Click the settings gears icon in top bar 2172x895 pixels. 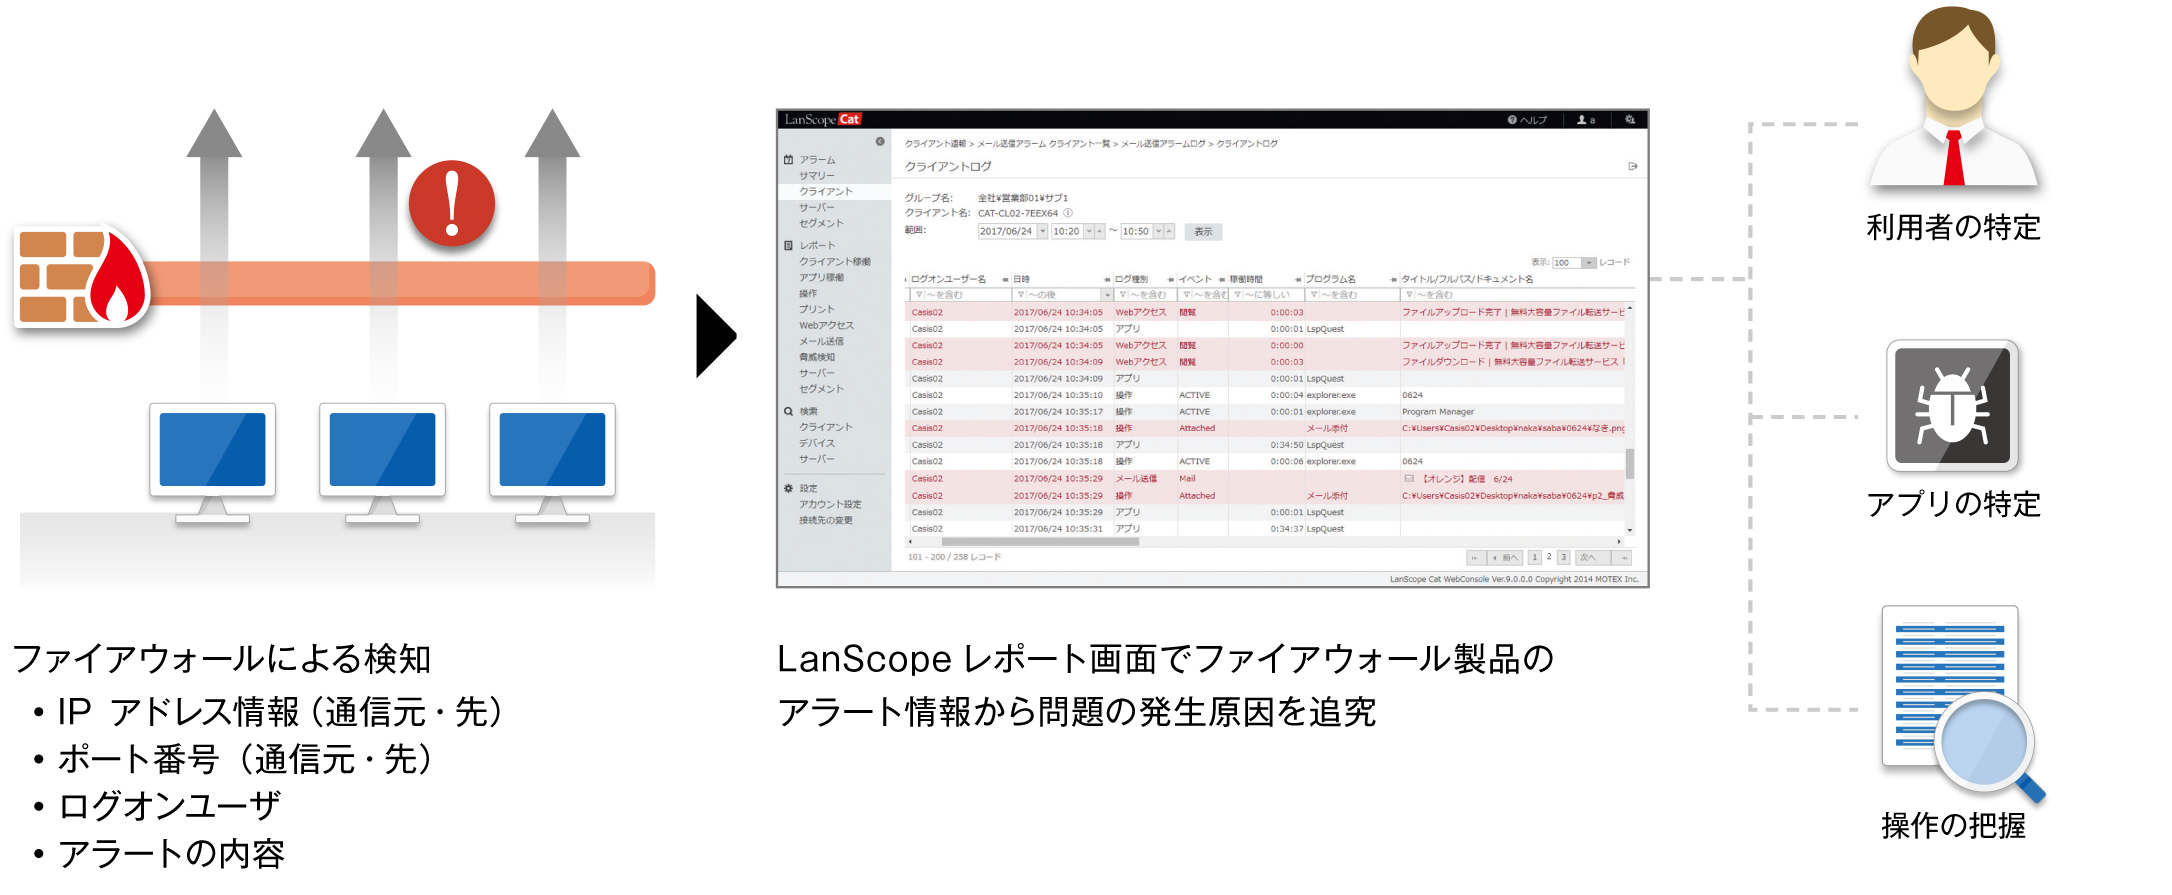coord(1630,120)
